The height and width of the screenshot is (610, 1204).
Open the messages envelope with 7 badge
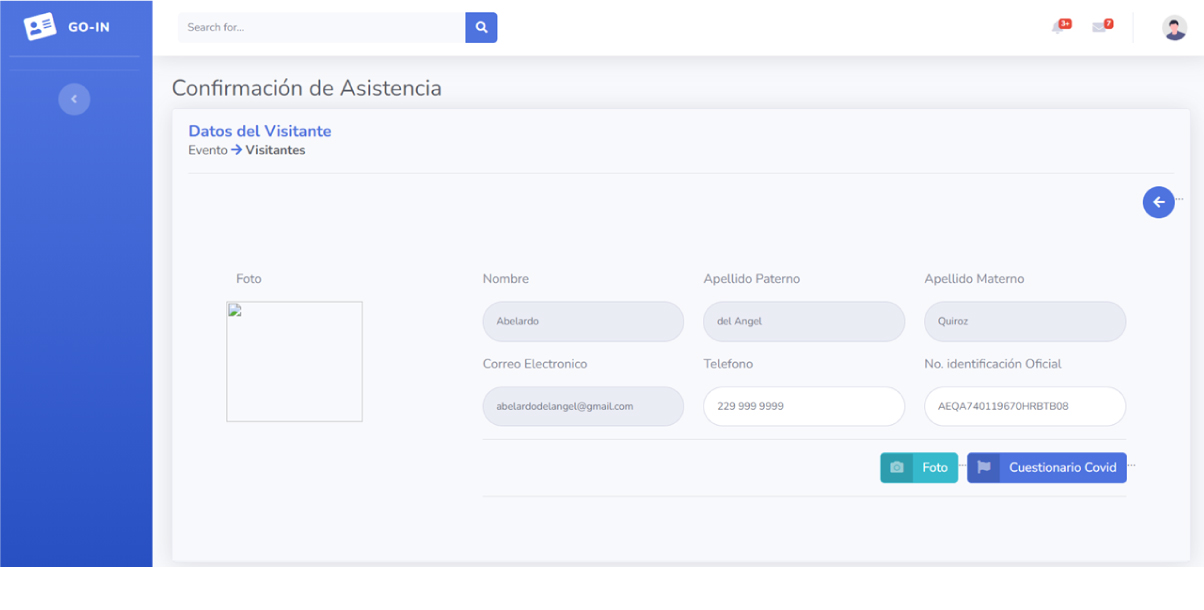(x=1102, y=26)
